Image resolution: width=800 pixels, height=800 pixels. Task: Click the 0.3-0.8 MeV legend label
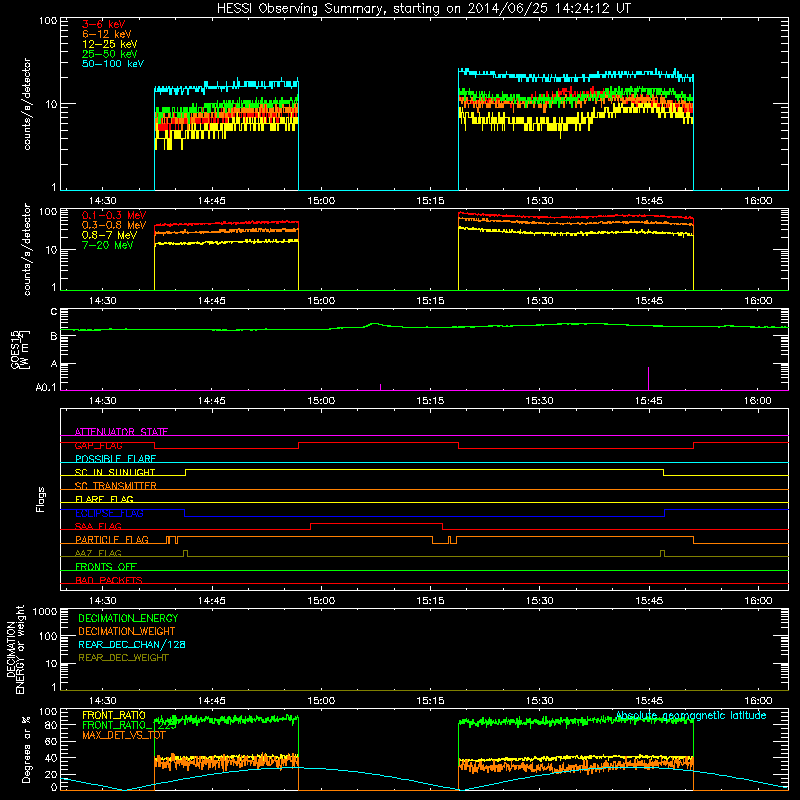coord(114,225)
